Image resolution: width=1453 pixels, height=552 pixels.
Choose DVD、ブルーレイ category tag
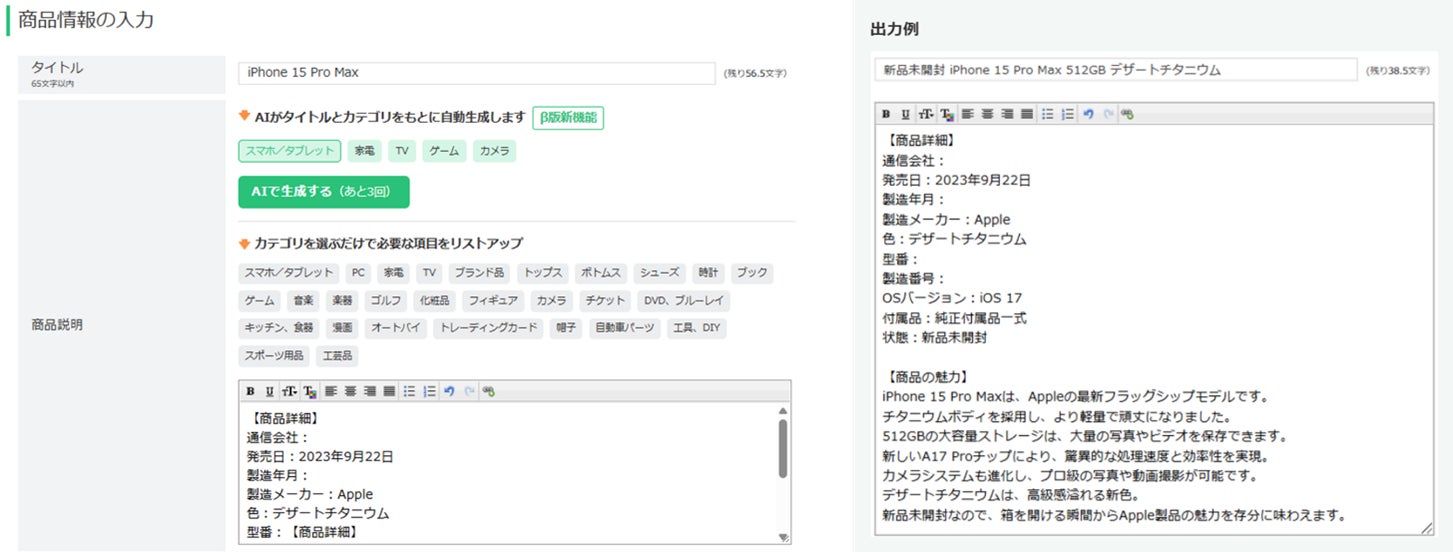coord(683,300)
